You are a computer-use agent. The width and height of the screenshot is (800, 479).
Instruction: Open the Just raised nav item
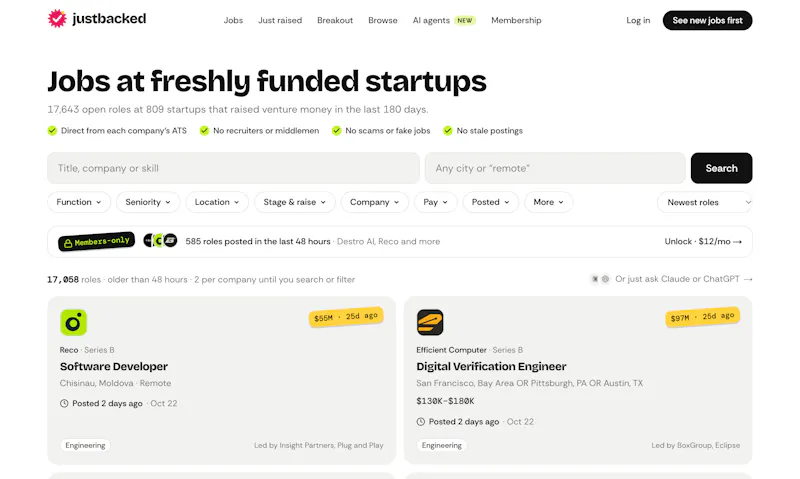pyautogui.click(x=280, y=20)
